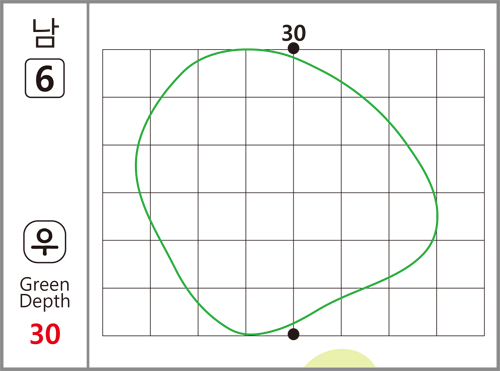Click the bottom-left corner grid cell
500x371 pixels.
tap(126, 312)
